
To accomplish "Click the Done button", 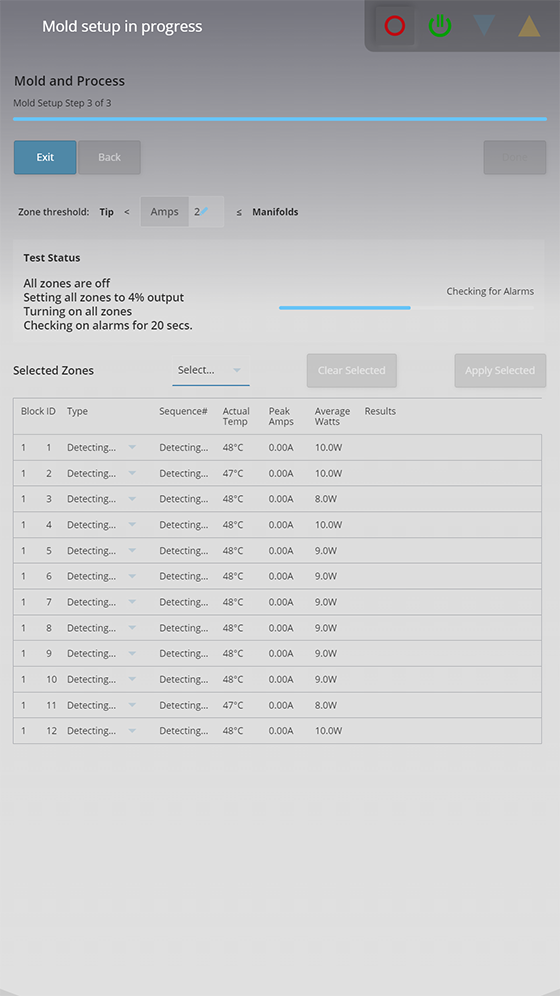I will tap(514, 158).
